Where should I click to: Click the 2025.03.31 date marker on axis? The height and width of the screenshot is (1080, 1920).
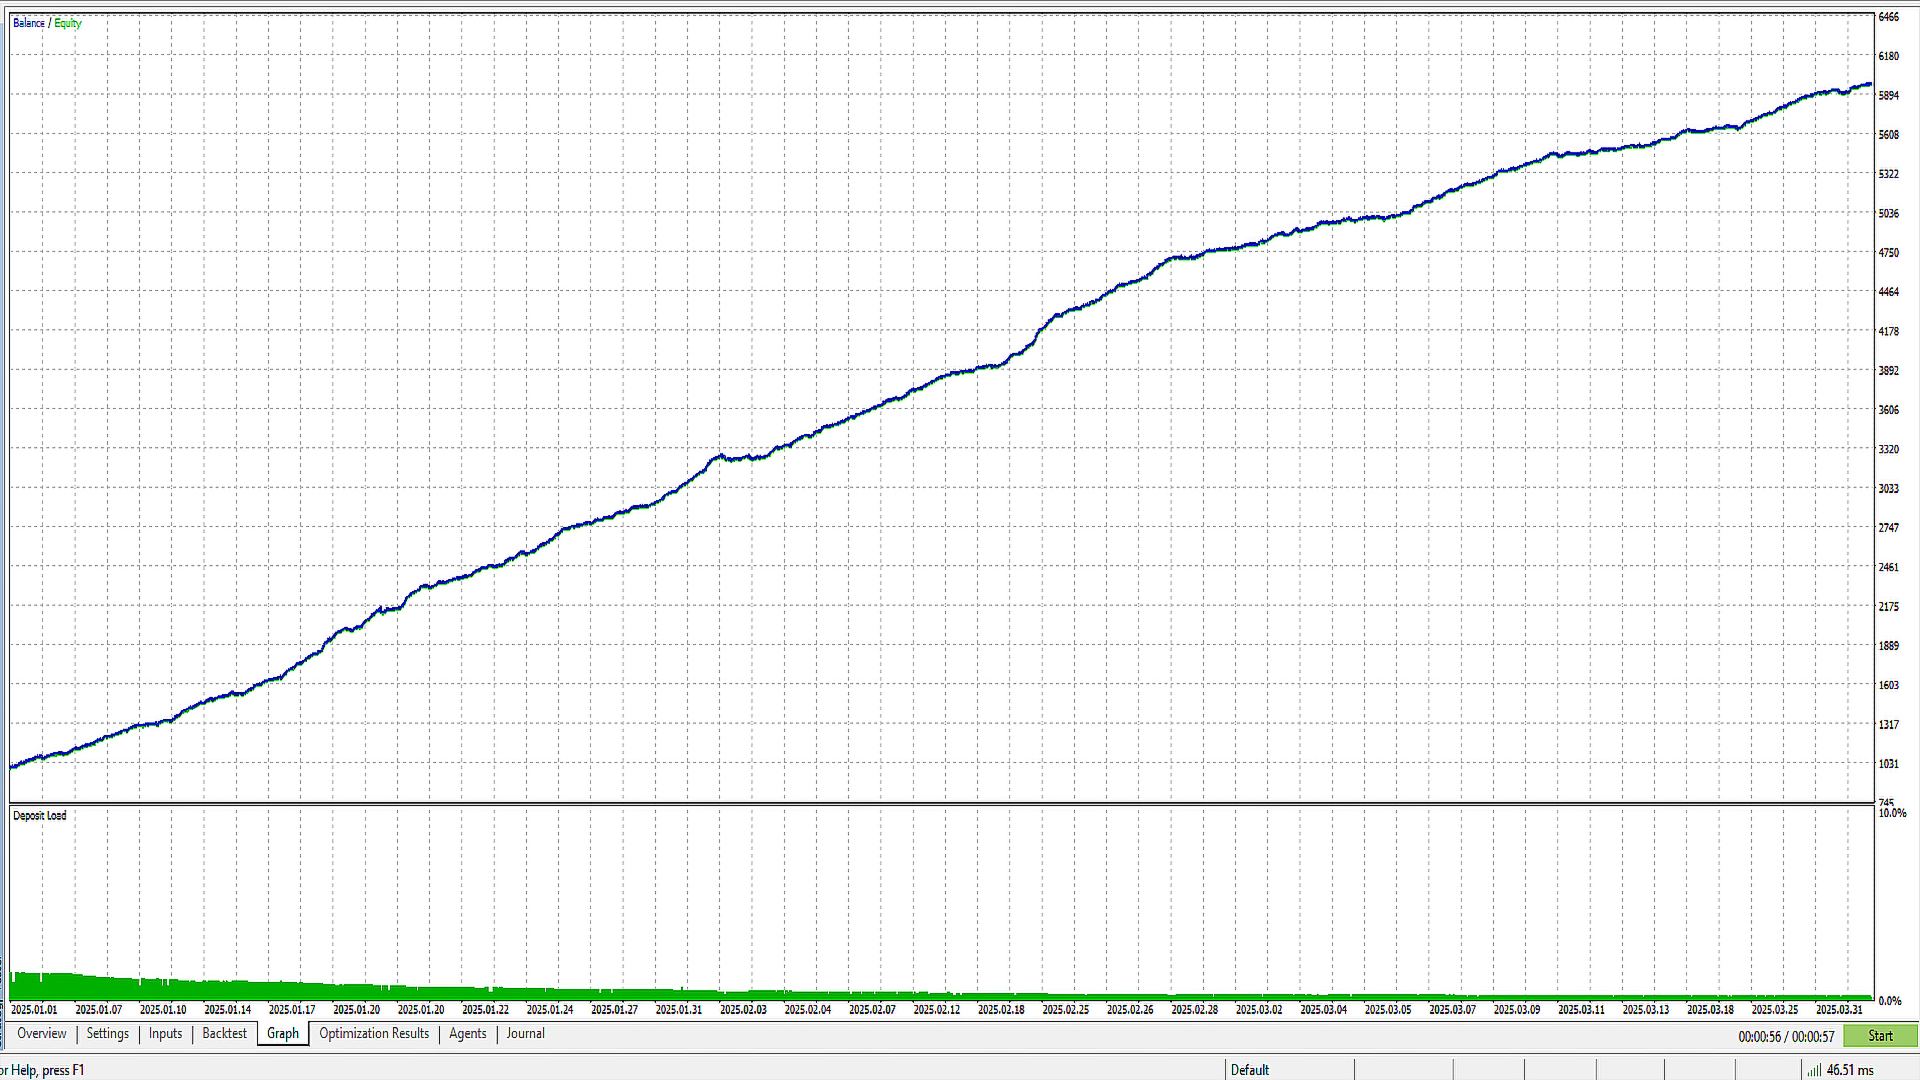pyautogui.click(x=1839, y=1010)
